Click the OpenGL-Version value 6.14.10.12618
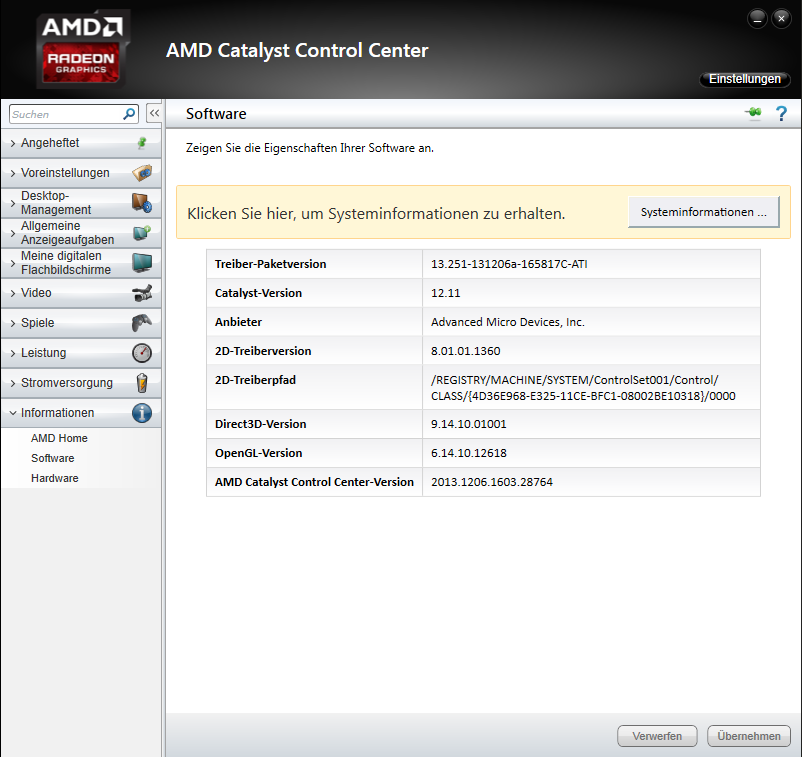The height and width of the screenshot is (757, 802). tap(469, 453)
